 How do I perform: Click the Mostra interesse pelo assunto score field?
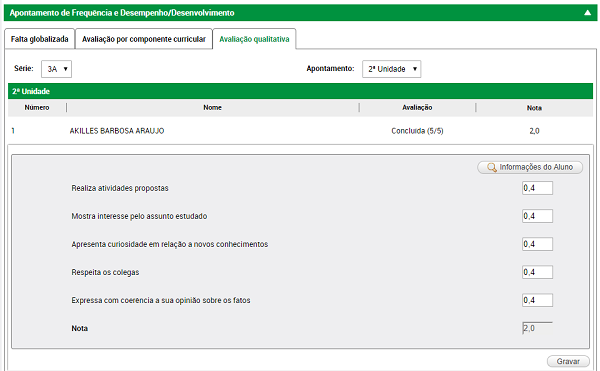pyautogui.click(x=537, y=216)
